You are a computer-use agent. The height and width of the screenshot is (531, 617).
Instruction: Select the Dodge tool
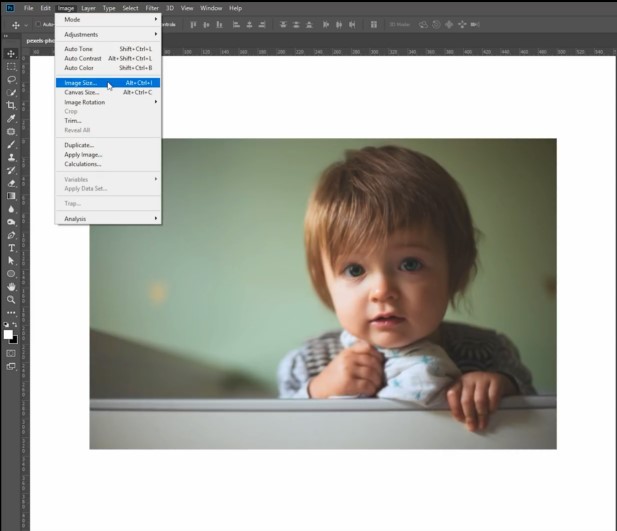[11, 222]
